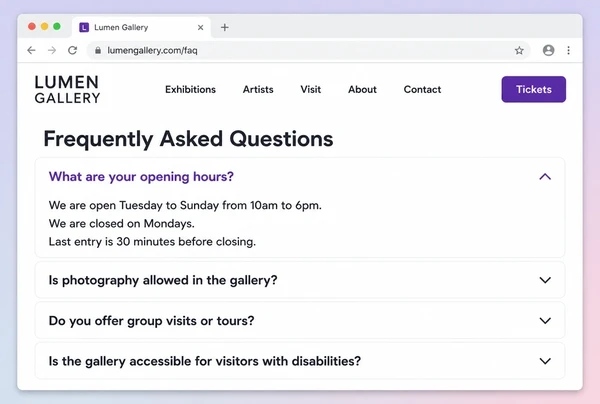Image resolution: width=600 pixels, height=404 pixels.
Task: Click text 'Last entry is 30 minutes before closing.'
Action: (x=152, y=242)
